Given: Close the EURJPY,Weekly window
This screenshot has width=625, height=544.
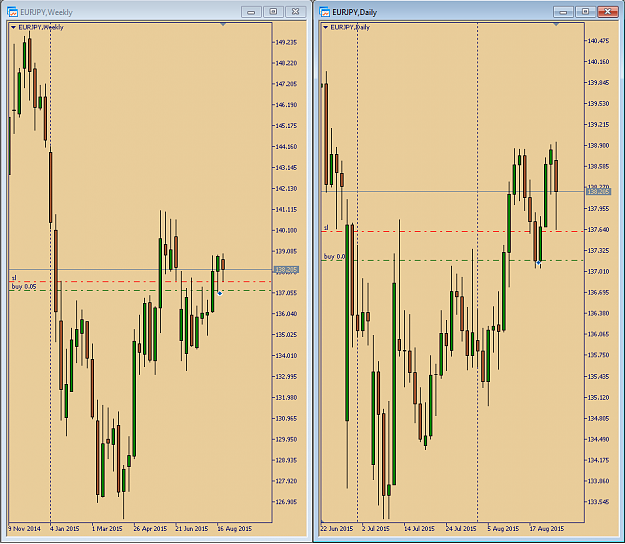Looking at the screenshot, I should click(295, 12).
